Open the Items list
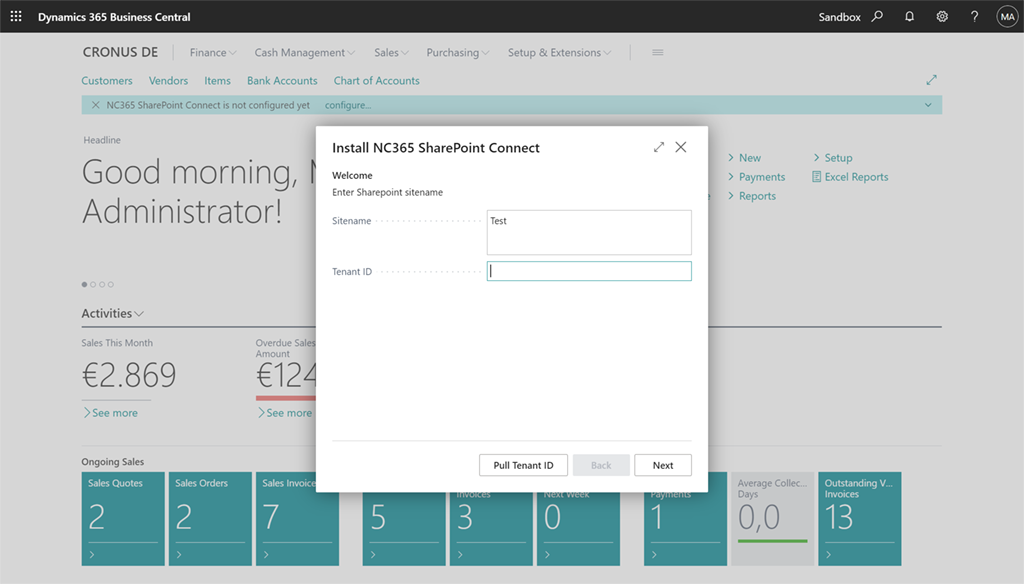 point(217,80)
